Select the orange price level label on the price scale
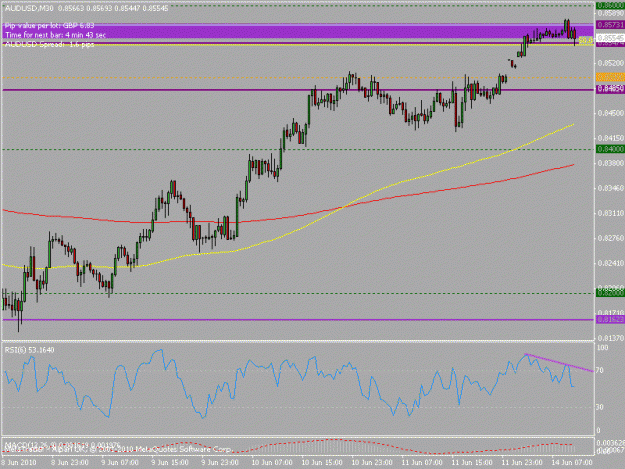Viewport: 625px width, 469px height. point(610,77)
